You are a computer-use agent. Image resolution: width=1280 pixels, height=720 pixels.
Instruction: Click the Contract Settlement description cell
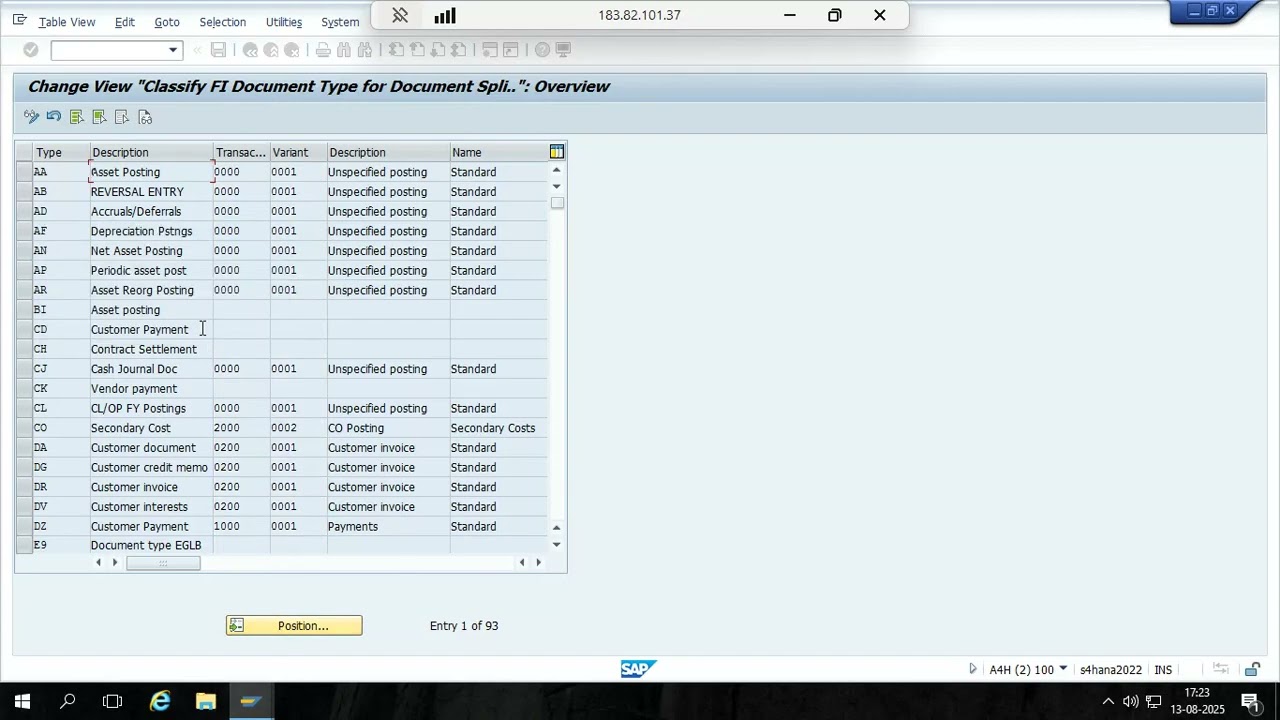[151, 349]
